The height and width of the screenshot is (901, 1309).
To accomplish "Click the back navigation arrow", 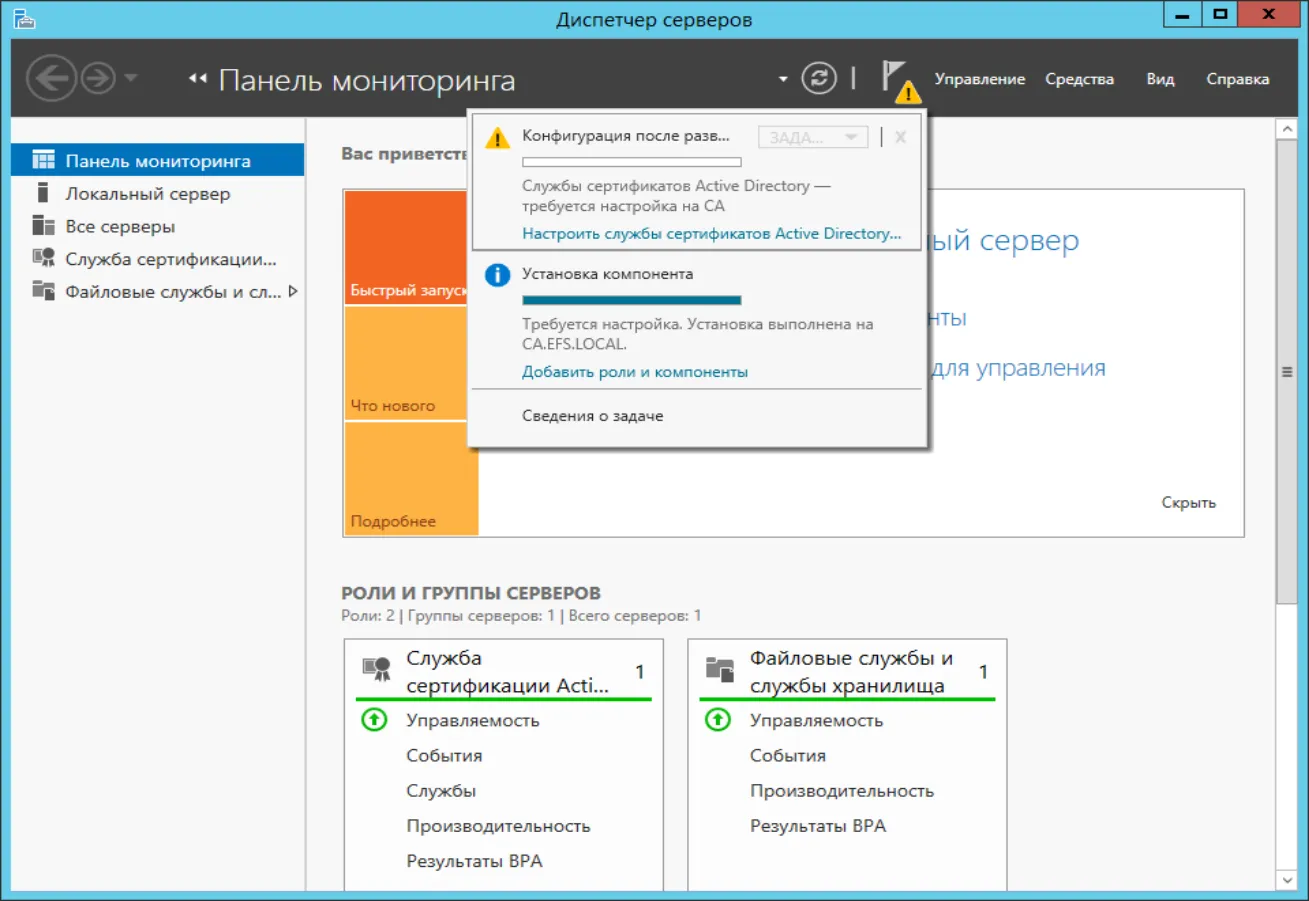I will (51, 78).
